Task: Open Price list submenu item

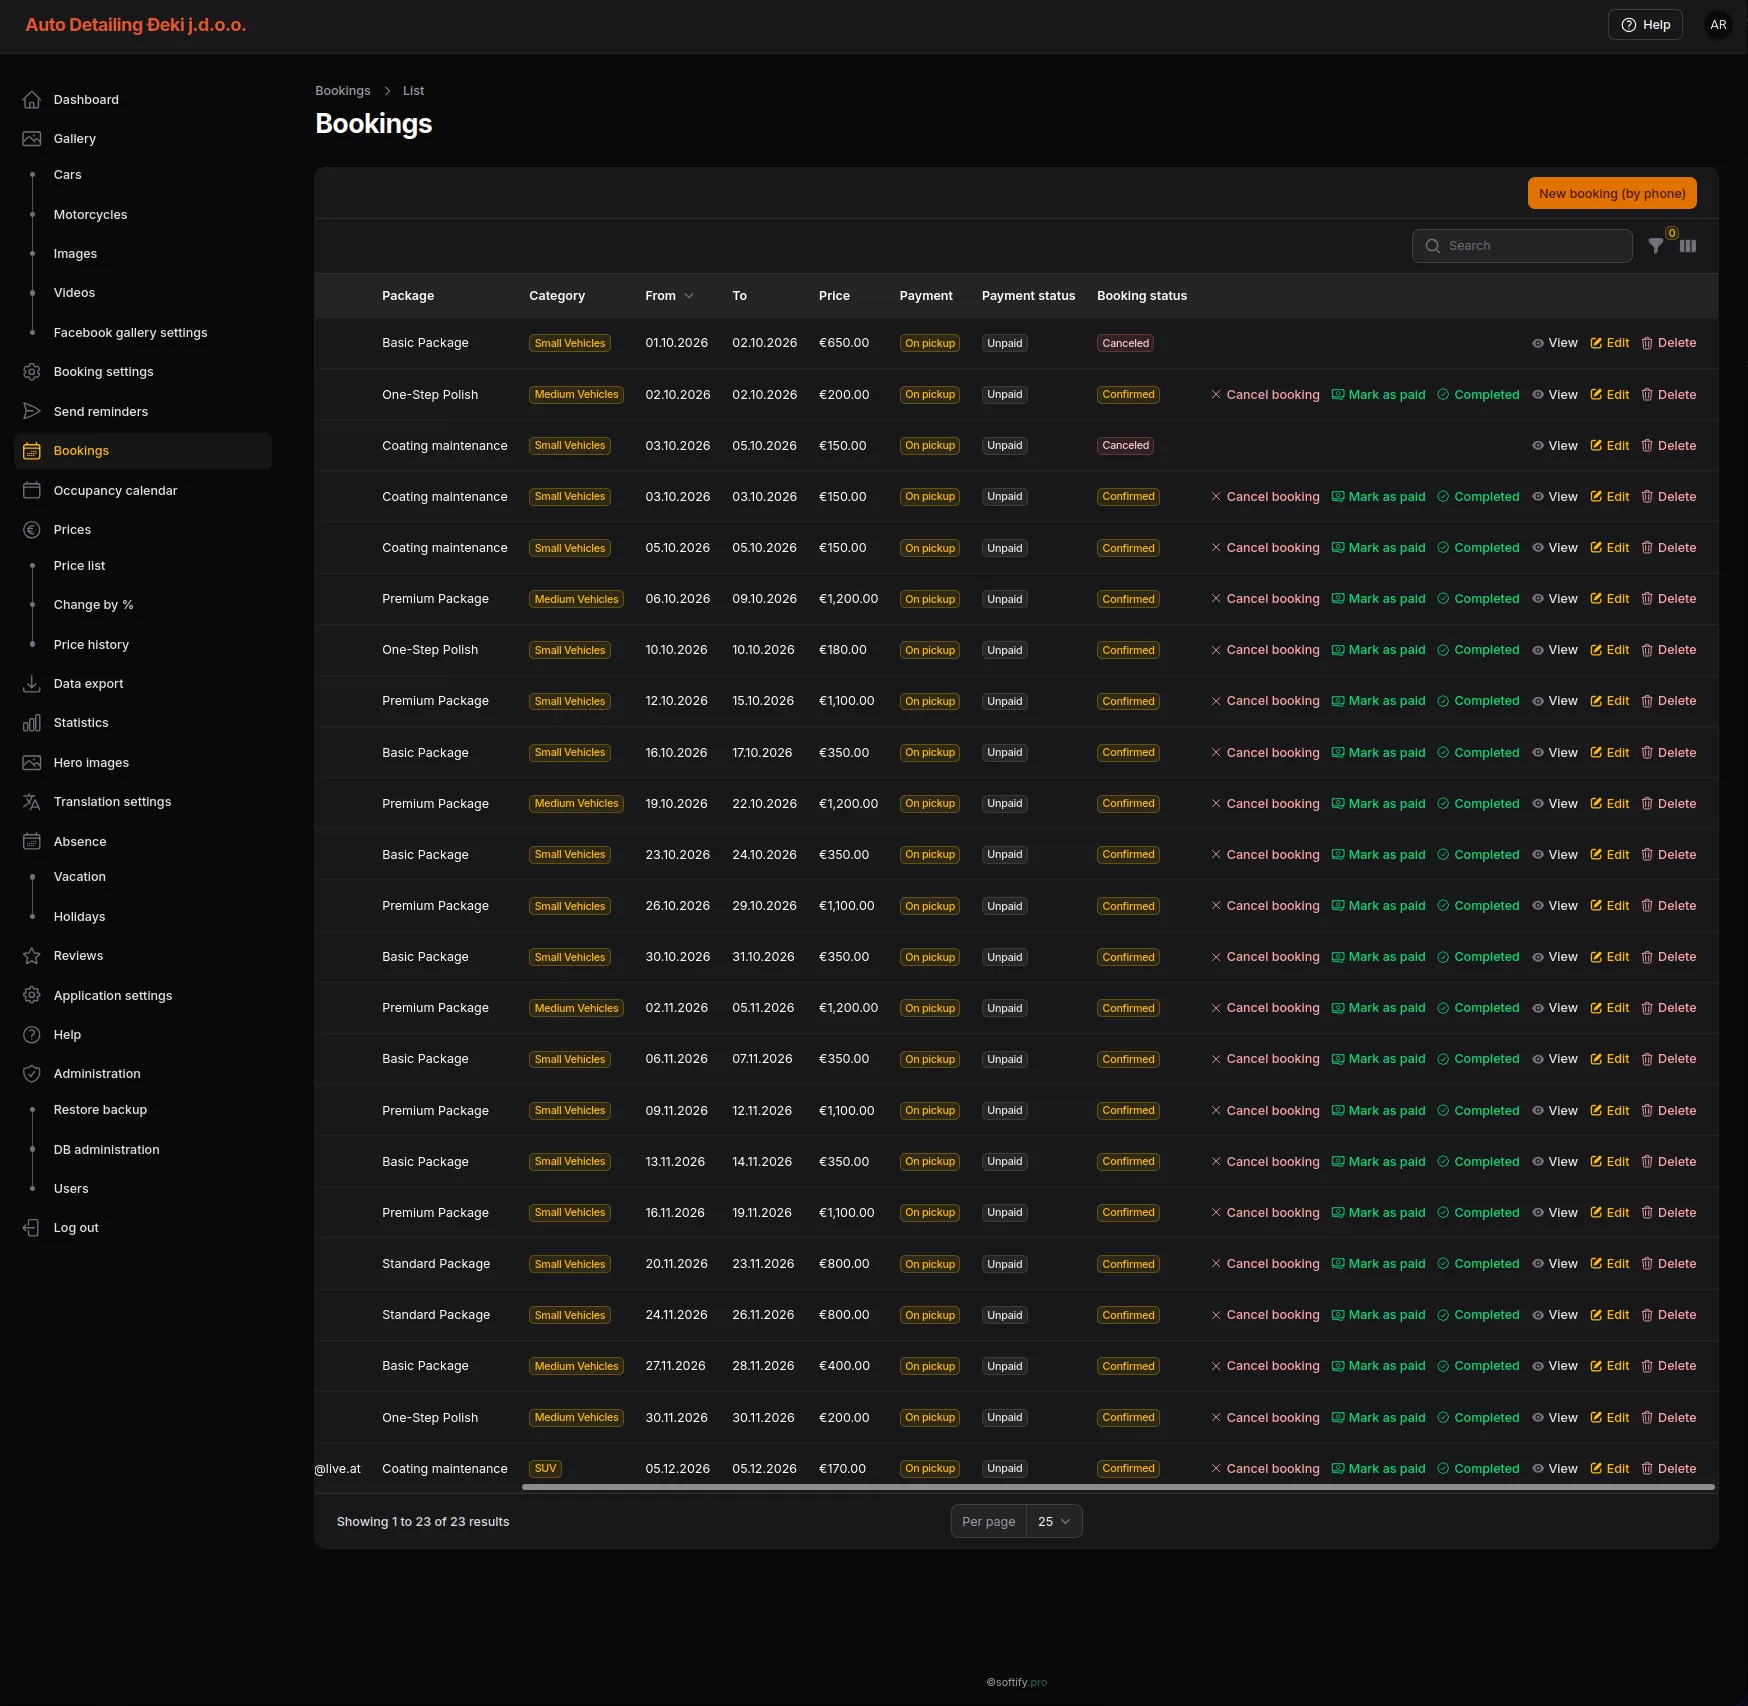Action: (x=79, y=566)
